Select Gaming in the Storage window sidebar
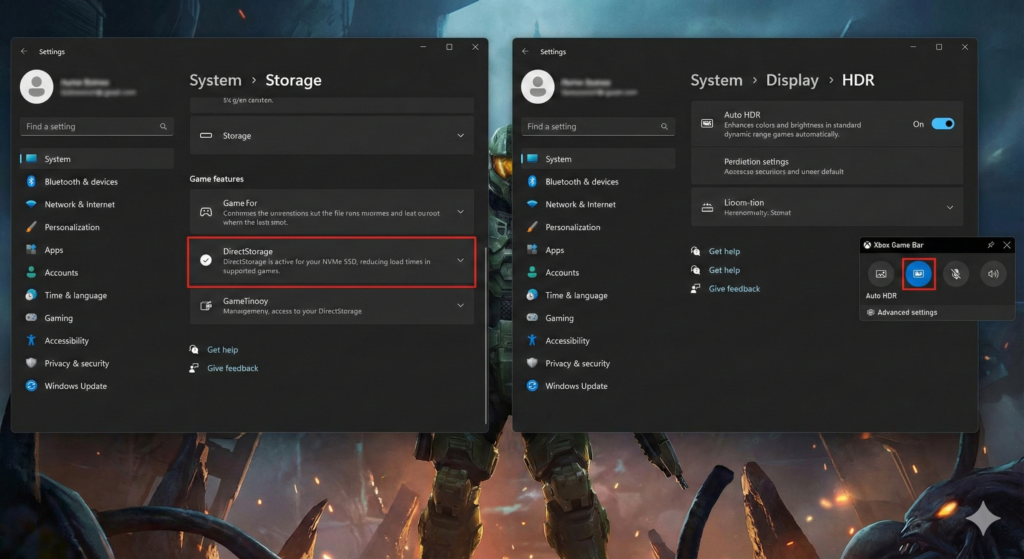The width and height of the screenshot is (1024, 559). 58,318
